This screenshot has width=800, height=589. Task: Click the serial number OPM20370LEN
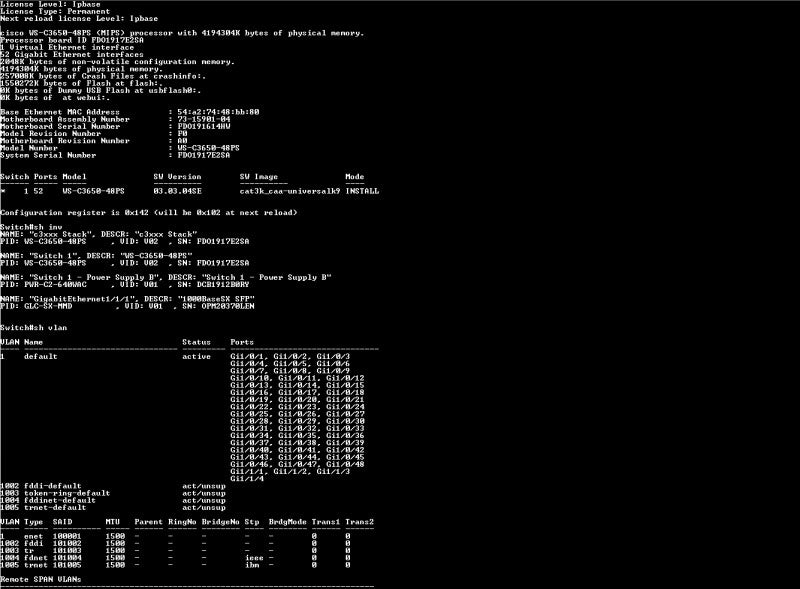coord(228,306)
